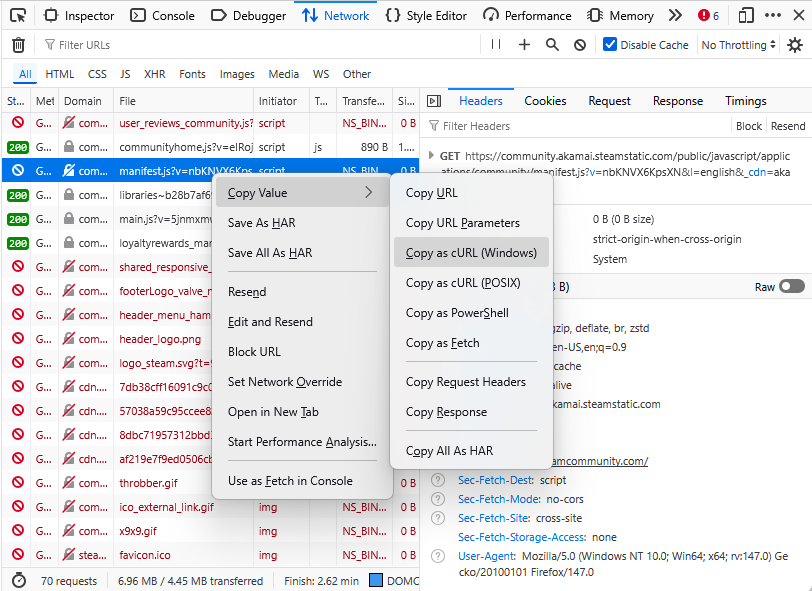This screenshot has width=812, height=591.
Task: Open network search with magnifier icon
Action: [552, 45]
